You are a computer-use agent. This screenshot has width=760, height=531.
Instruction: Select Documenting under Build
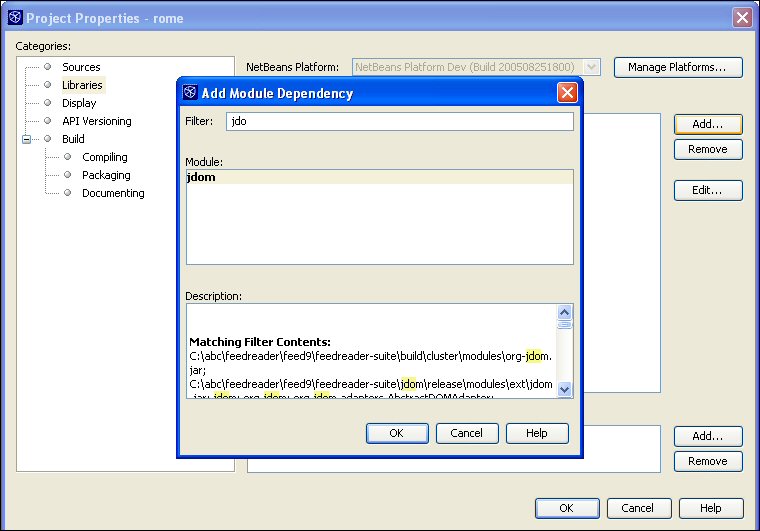tap(113, 193)
